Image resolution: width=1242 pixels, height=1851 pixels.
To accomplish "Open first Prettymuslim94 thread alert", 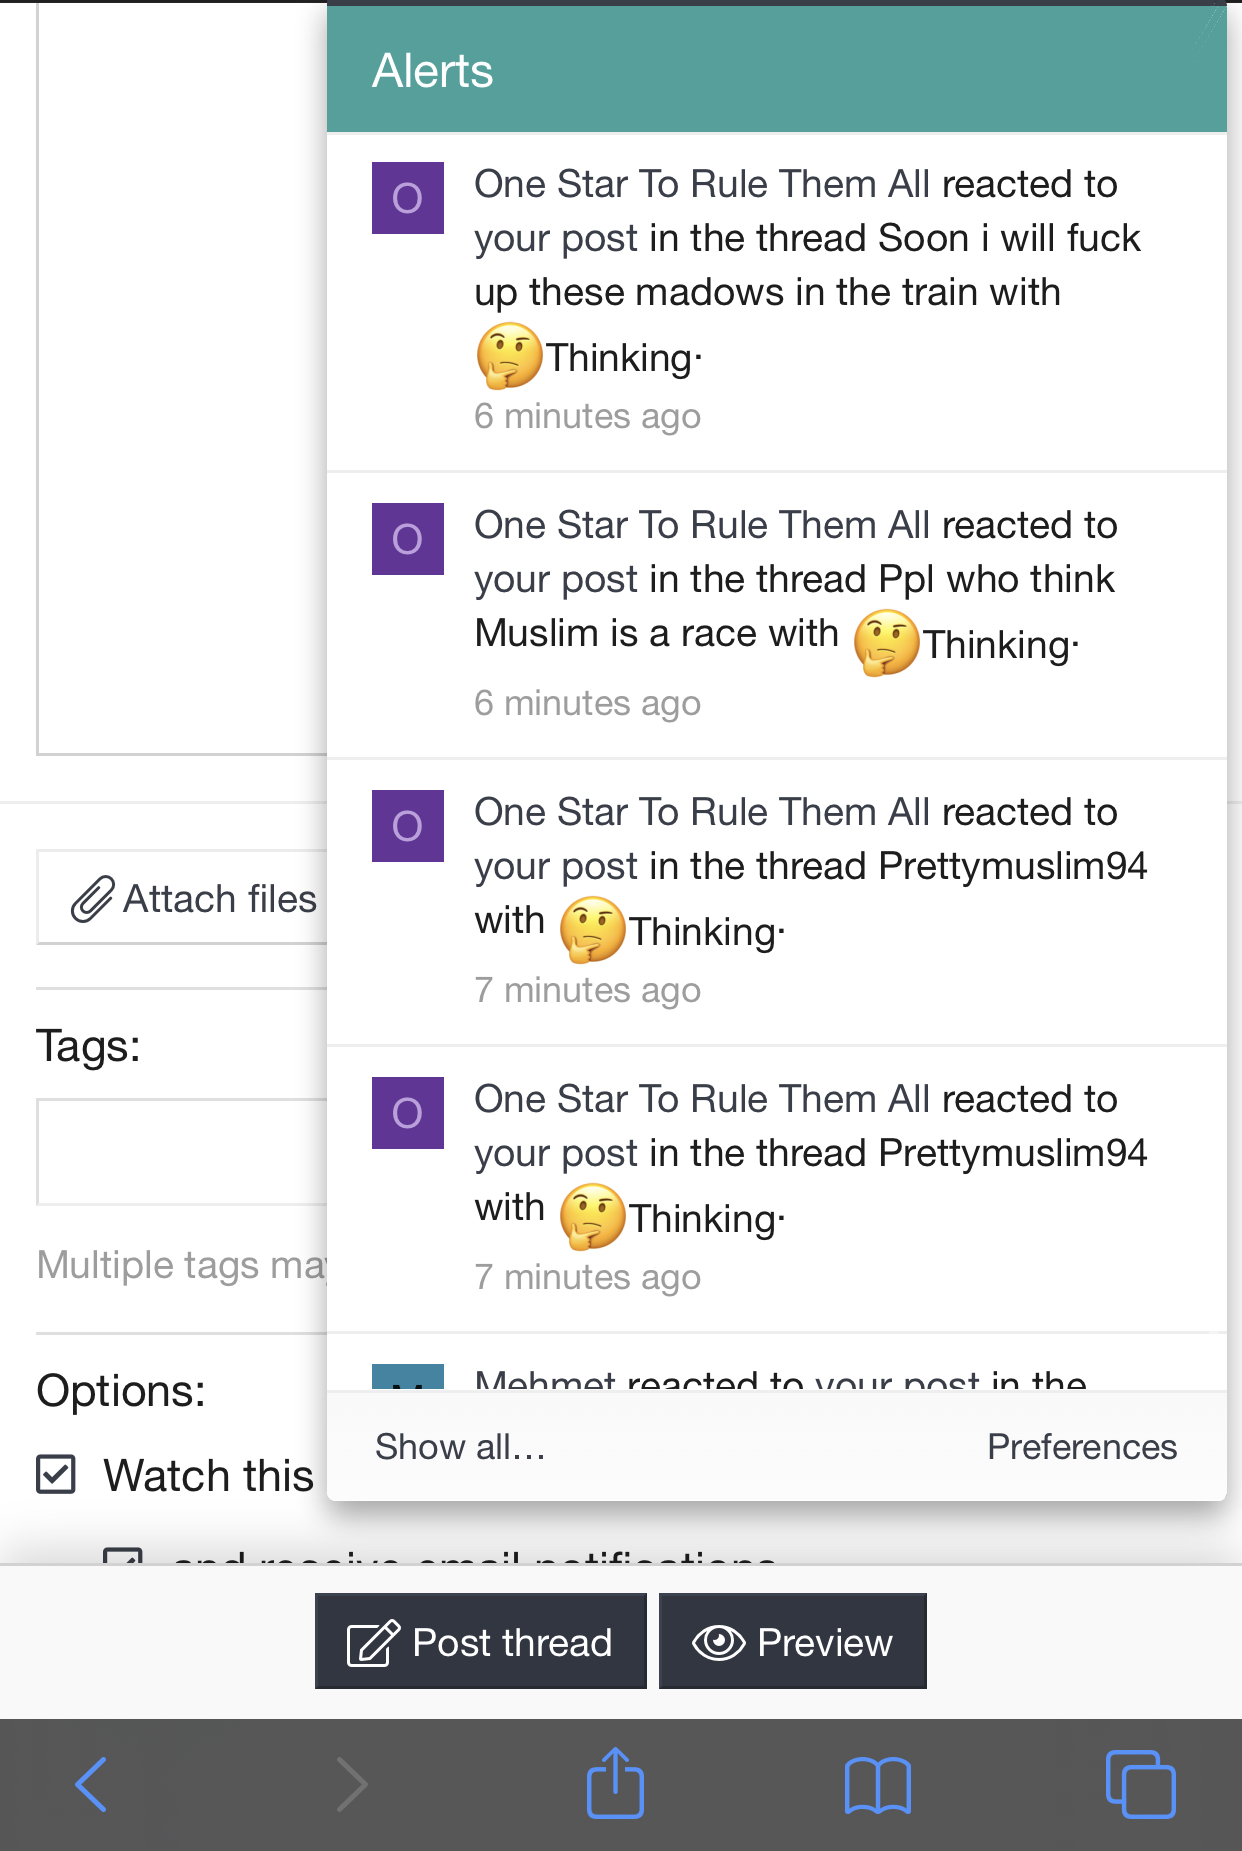I will [777, 902].
